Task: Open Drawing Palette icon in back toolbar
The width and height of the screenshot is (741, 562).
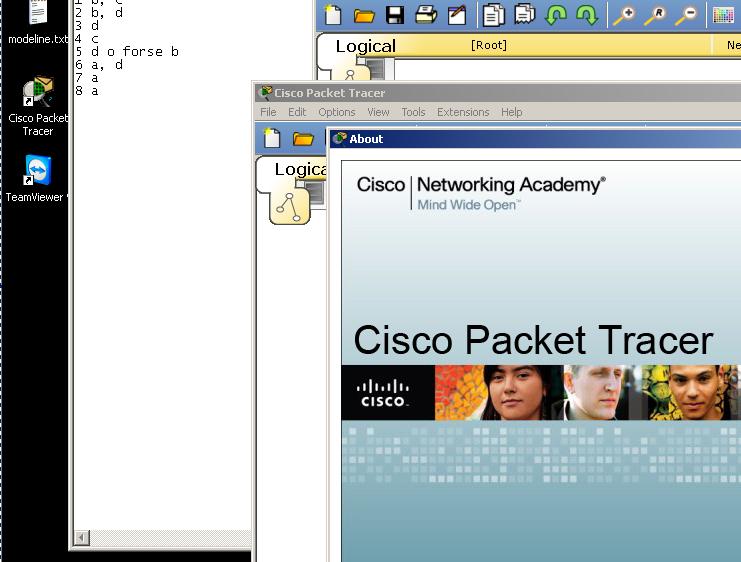Action: (723, 15)
